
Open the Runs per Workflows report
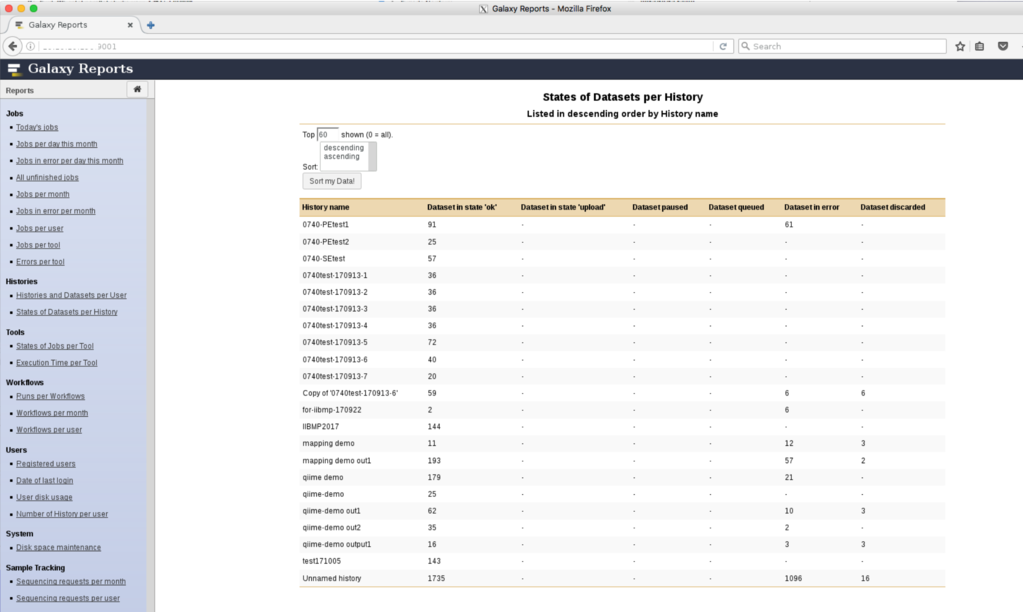(50, 397)
